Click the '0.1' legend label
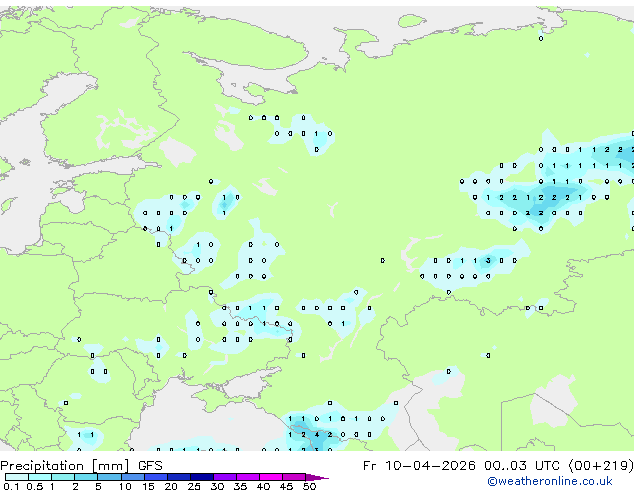 [x=11, y=486]
